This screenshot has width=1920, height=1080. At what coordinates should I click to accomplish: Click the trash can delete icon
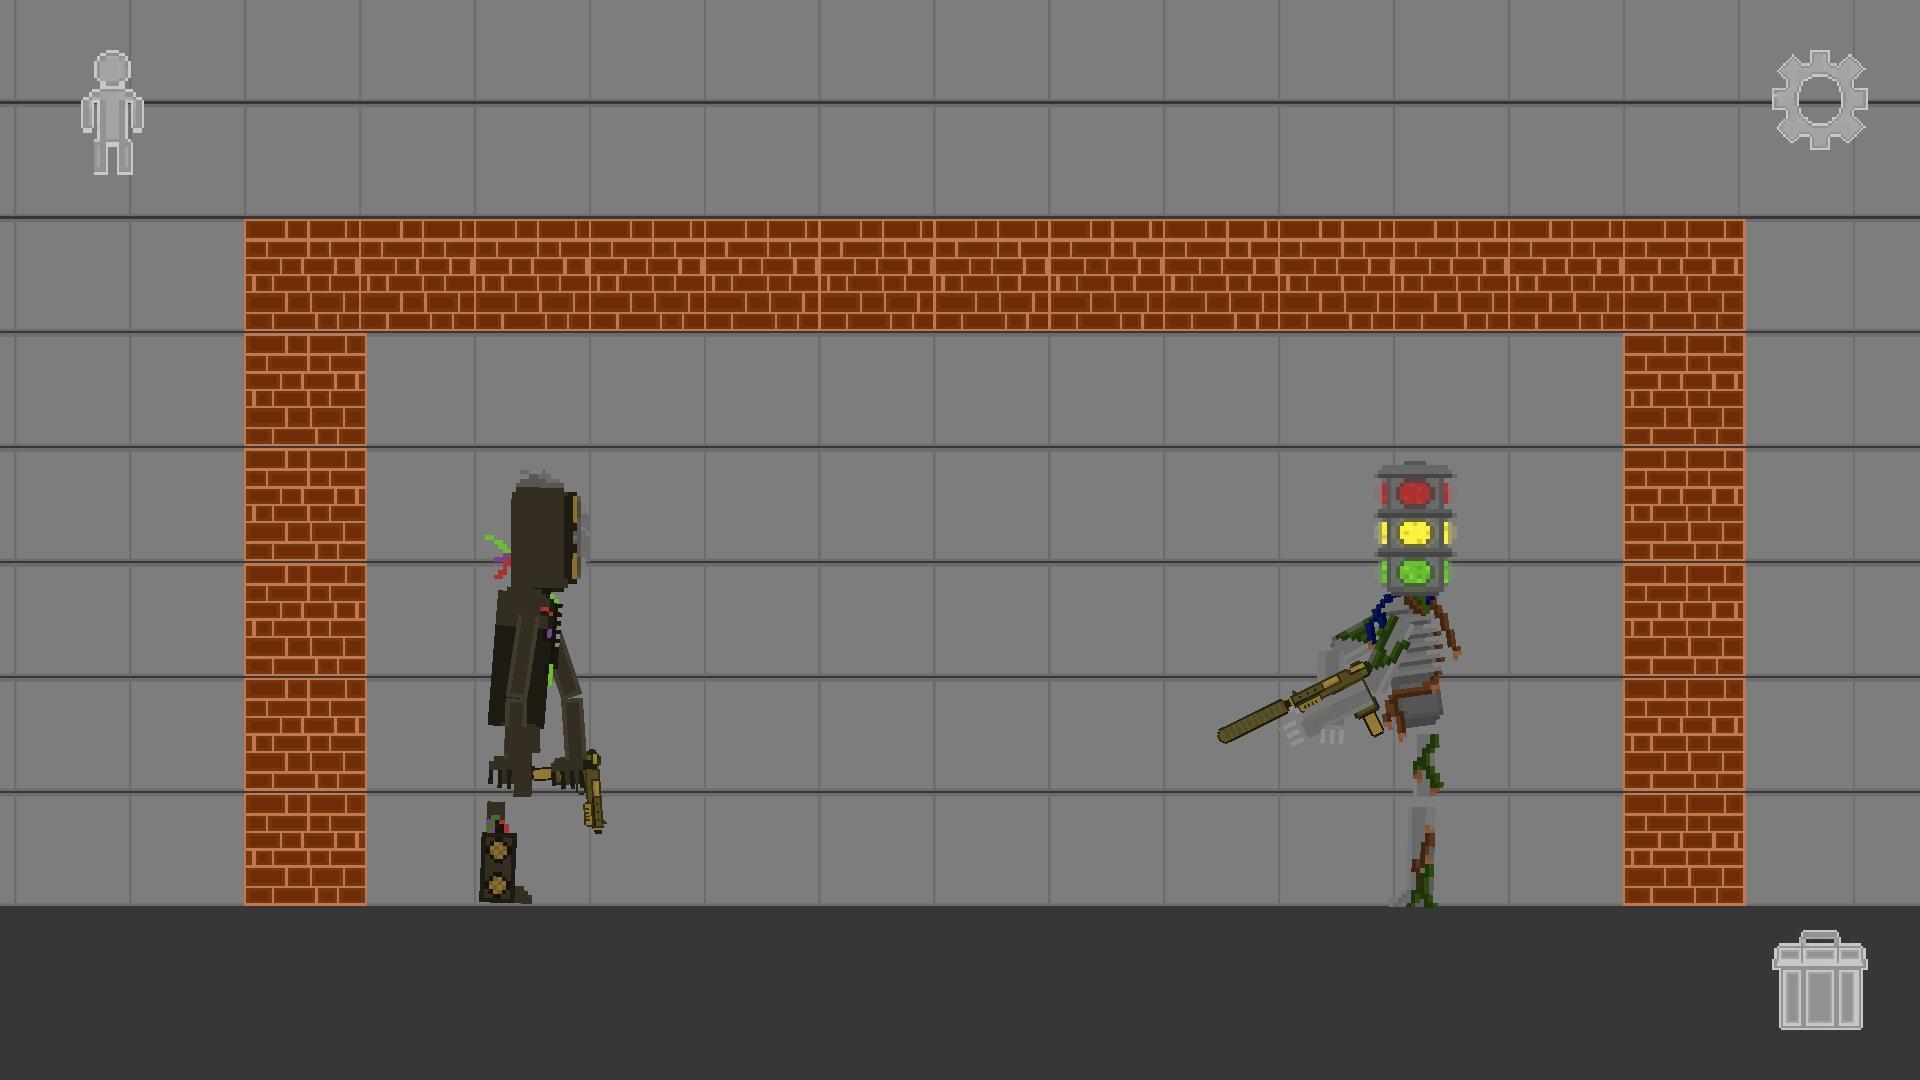pyautogui.click(x=1819, y=980)
